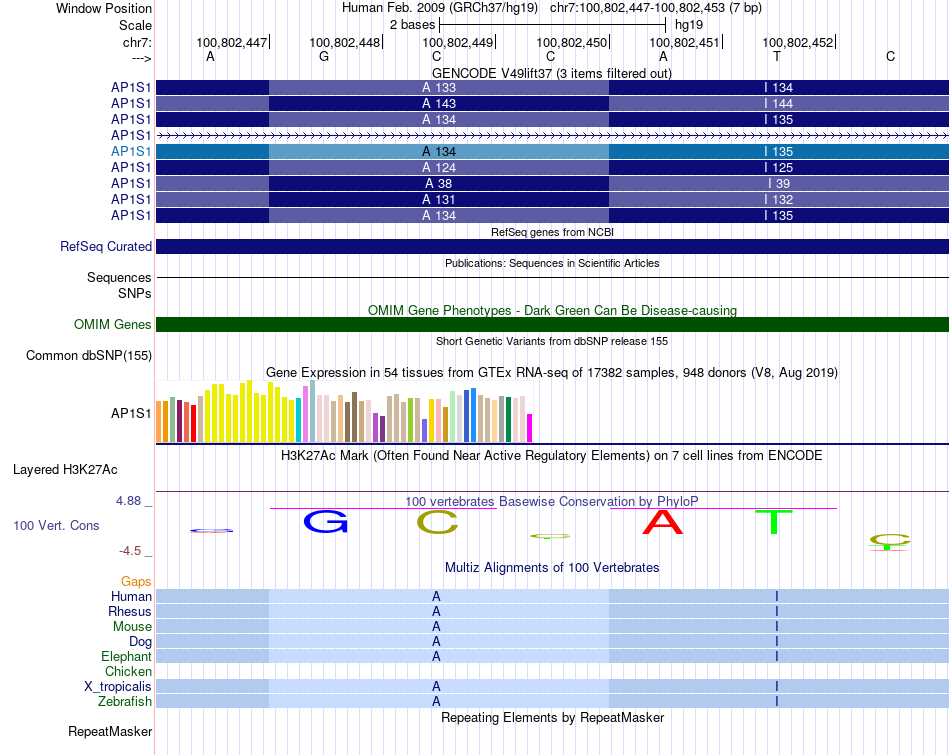The width and height of the screenshot is (950, 755).
Task: Click the position label 100,802,447
Action: coord(231,42)
